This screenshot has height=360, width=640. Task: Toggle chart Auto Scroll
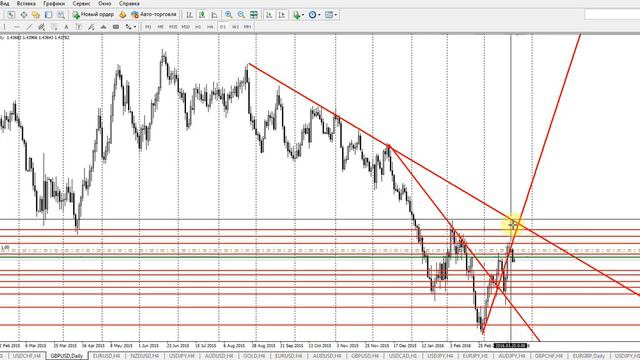(x=269, y=15)
